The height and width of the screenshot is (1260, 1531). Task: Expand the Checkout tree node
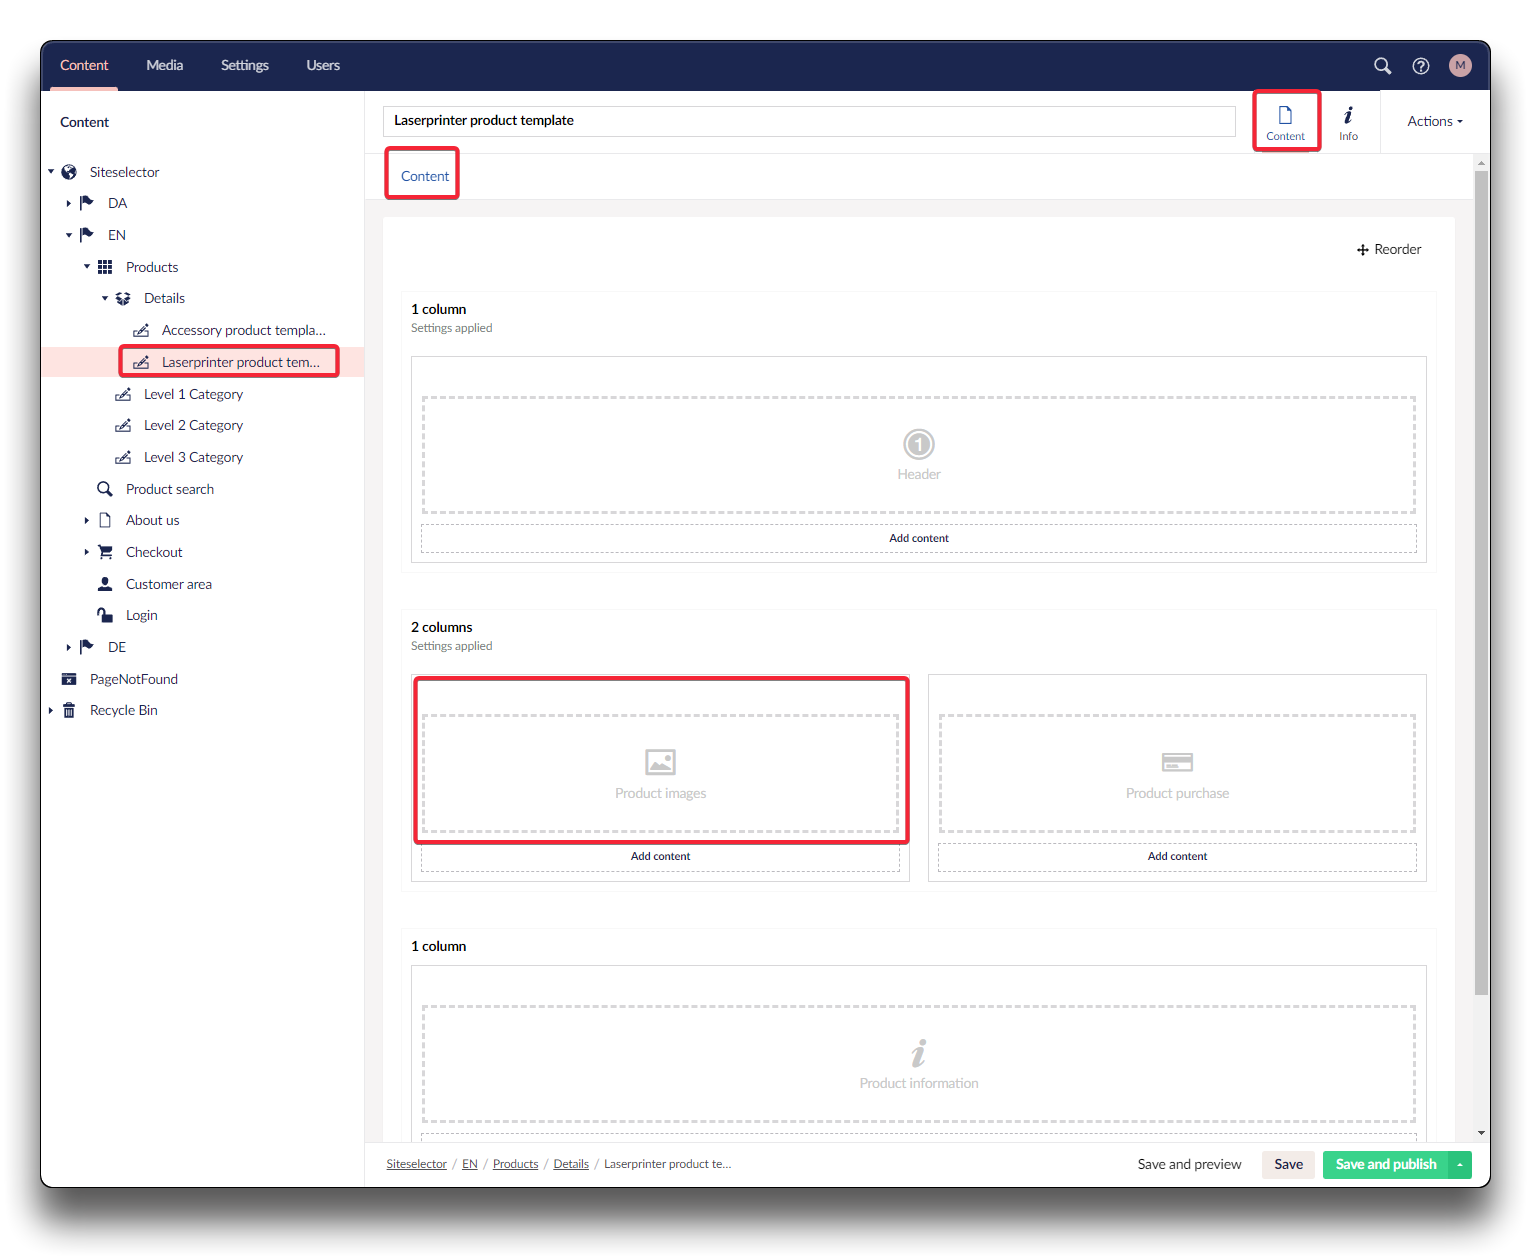[87, 552]
